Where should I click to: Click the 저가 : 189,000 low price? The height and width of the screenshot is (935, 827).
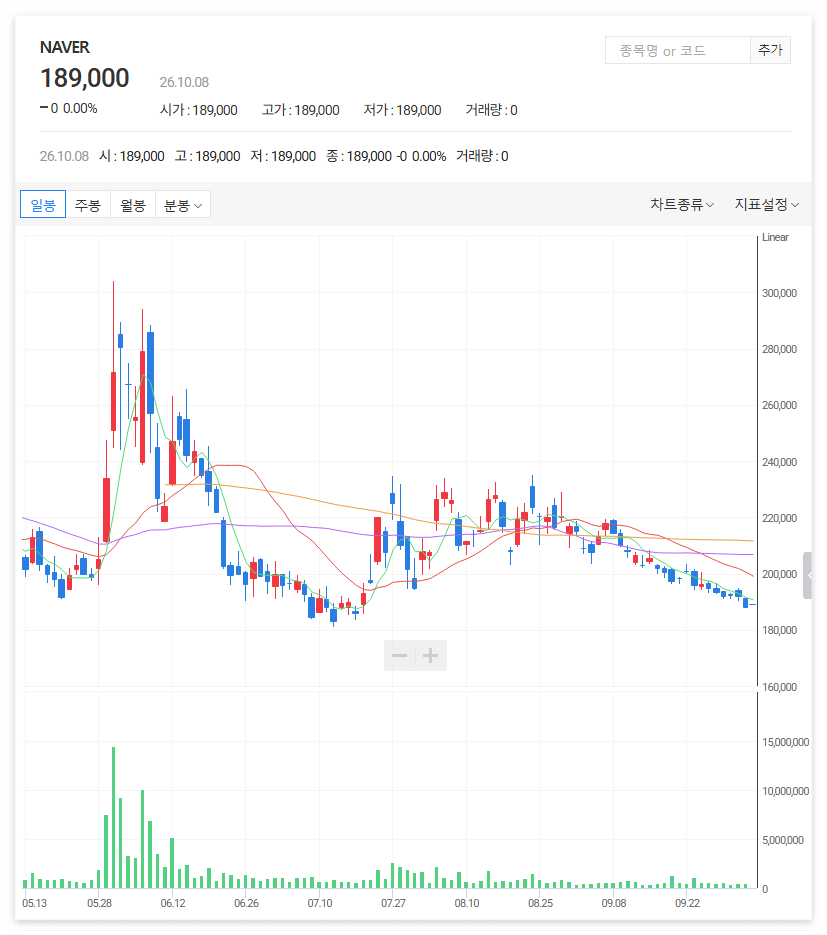(402, 110)
